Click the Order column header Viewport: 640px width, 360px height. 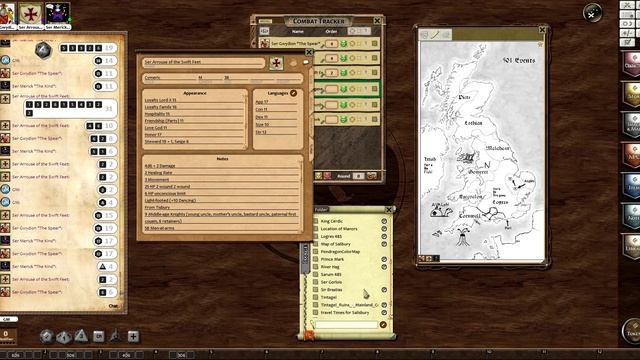pos(331,31)
